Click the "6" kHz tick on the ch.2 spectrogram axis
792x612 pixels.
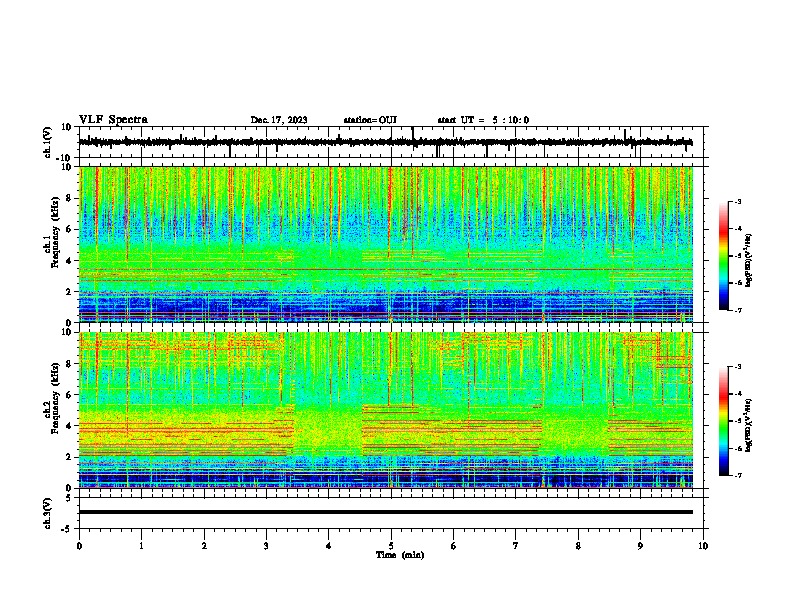pyautogui.click(x=69, y=395)
